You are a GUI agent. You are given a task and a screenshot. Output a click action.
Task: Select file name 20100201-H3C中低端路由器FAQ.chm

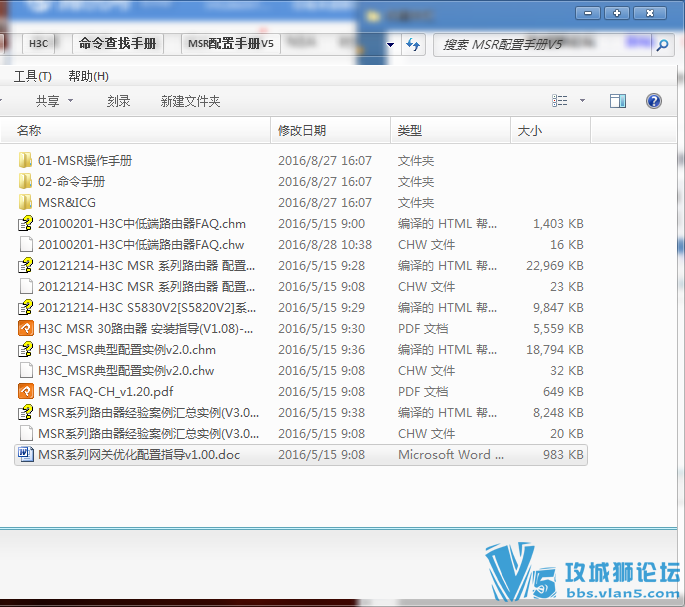pos(142,223)
